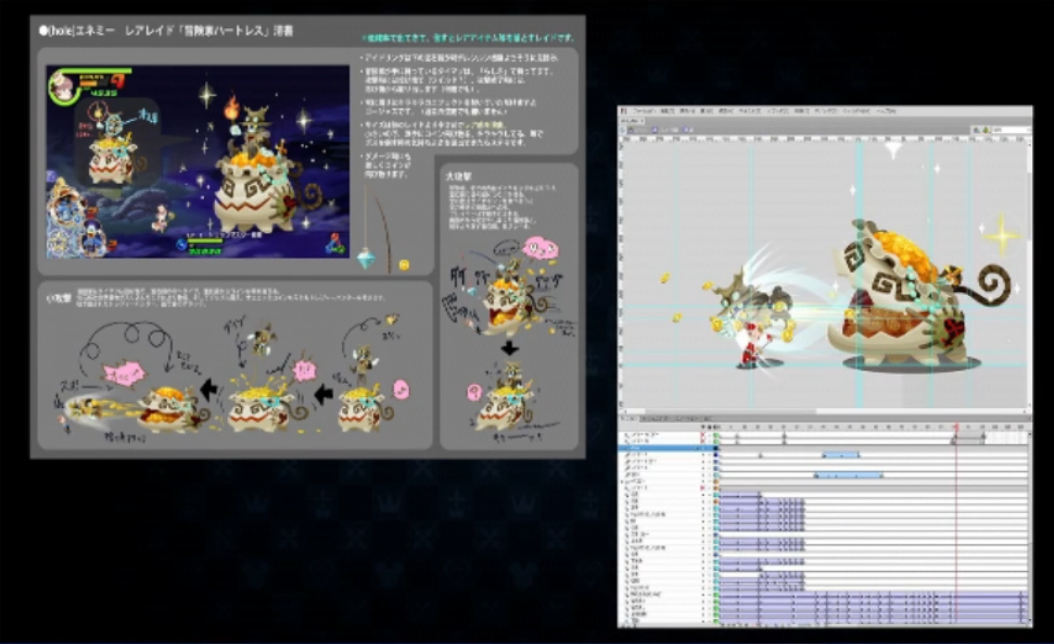Click the stage horizontal scrollbar
Image resolution: width=1054 pixels, height=644 pixels.
tap(823, 411)
